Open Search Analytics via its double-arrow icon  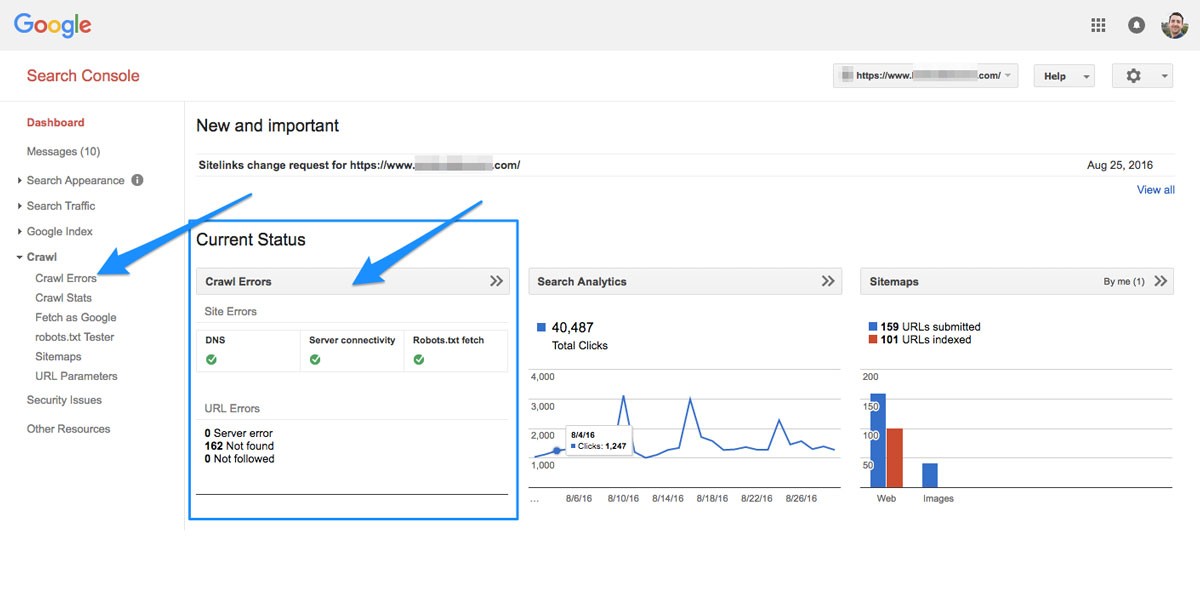[829, 281]
